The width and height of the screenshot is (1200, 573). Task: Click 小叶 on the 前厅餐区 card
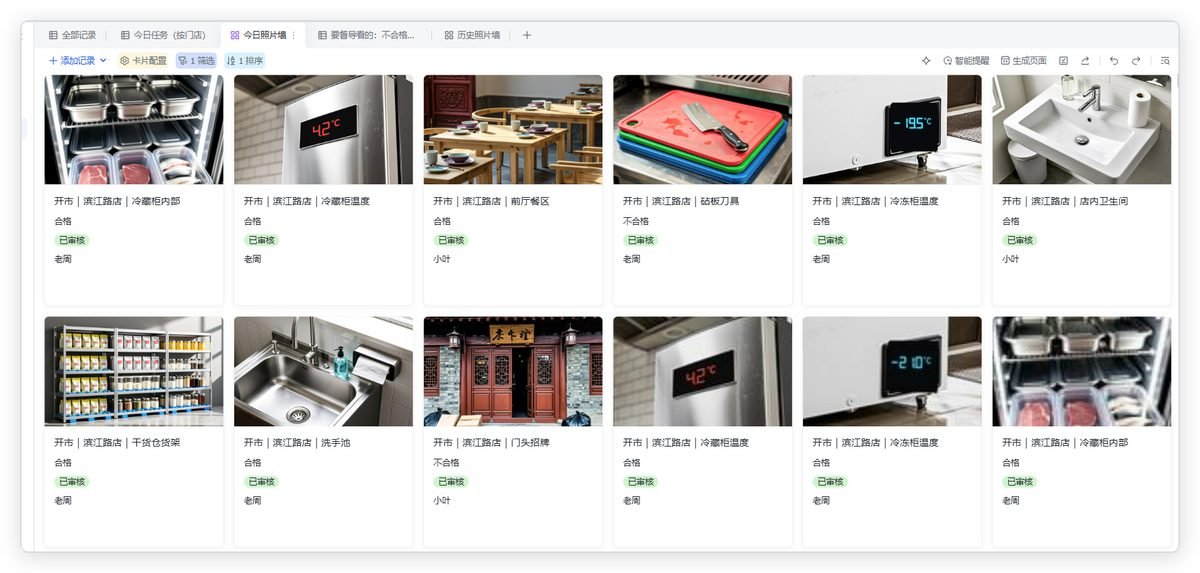click(x=442, y=259)
